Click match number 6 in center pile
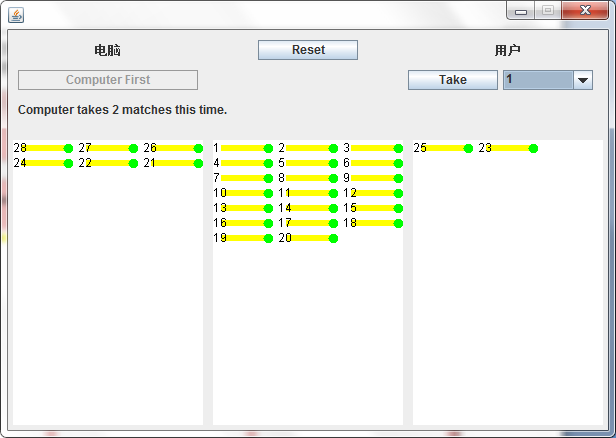 click(x=373, y=163)
